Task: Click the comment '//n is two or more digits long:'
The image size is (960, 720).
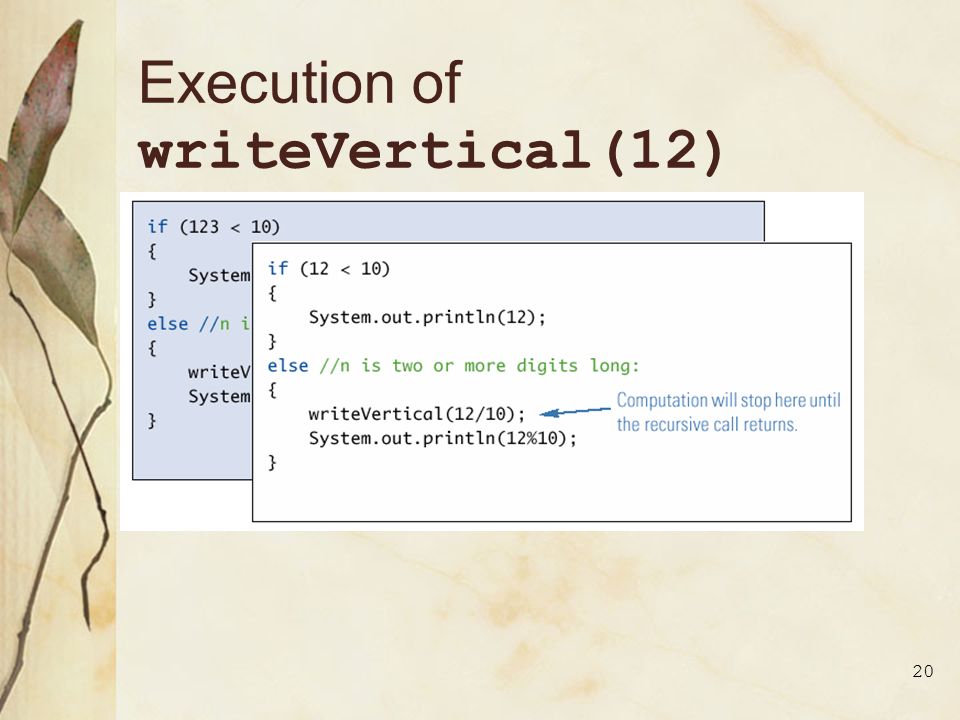Action: [479, 366]
